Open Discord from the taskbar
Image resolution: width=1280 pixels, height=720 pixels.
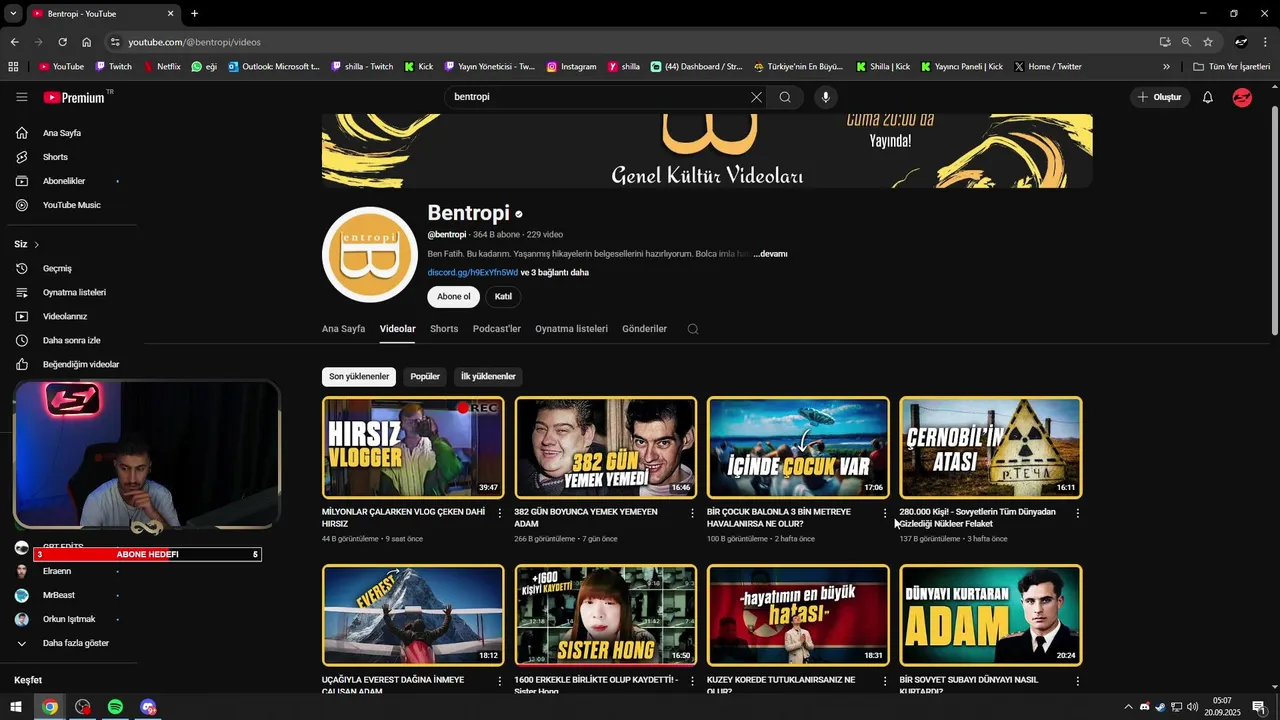click(148, 707)
